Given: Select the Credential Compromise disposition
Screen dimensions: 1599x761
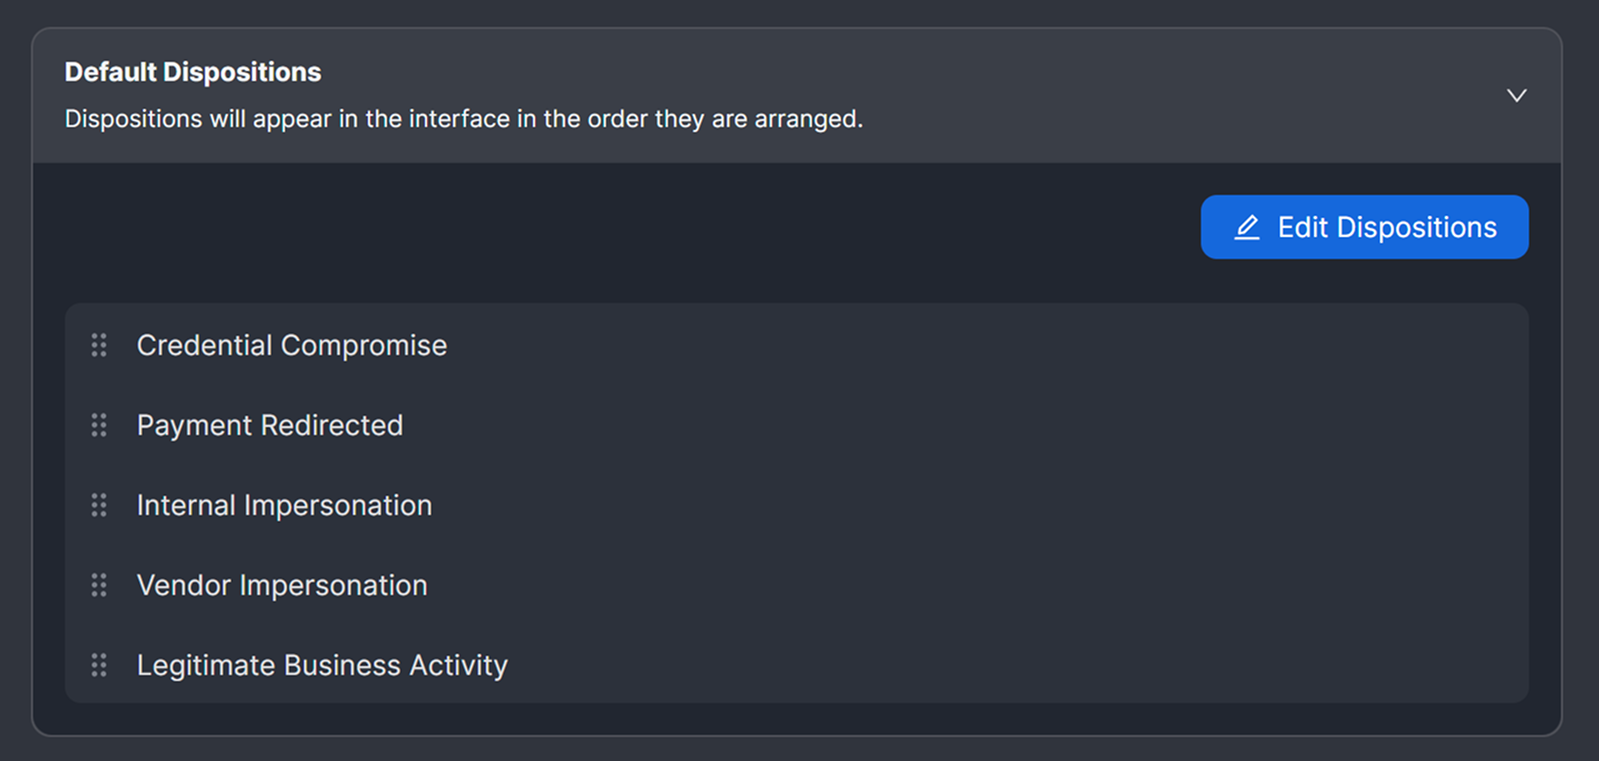Looking at the screenshot, I should point(291,344).
